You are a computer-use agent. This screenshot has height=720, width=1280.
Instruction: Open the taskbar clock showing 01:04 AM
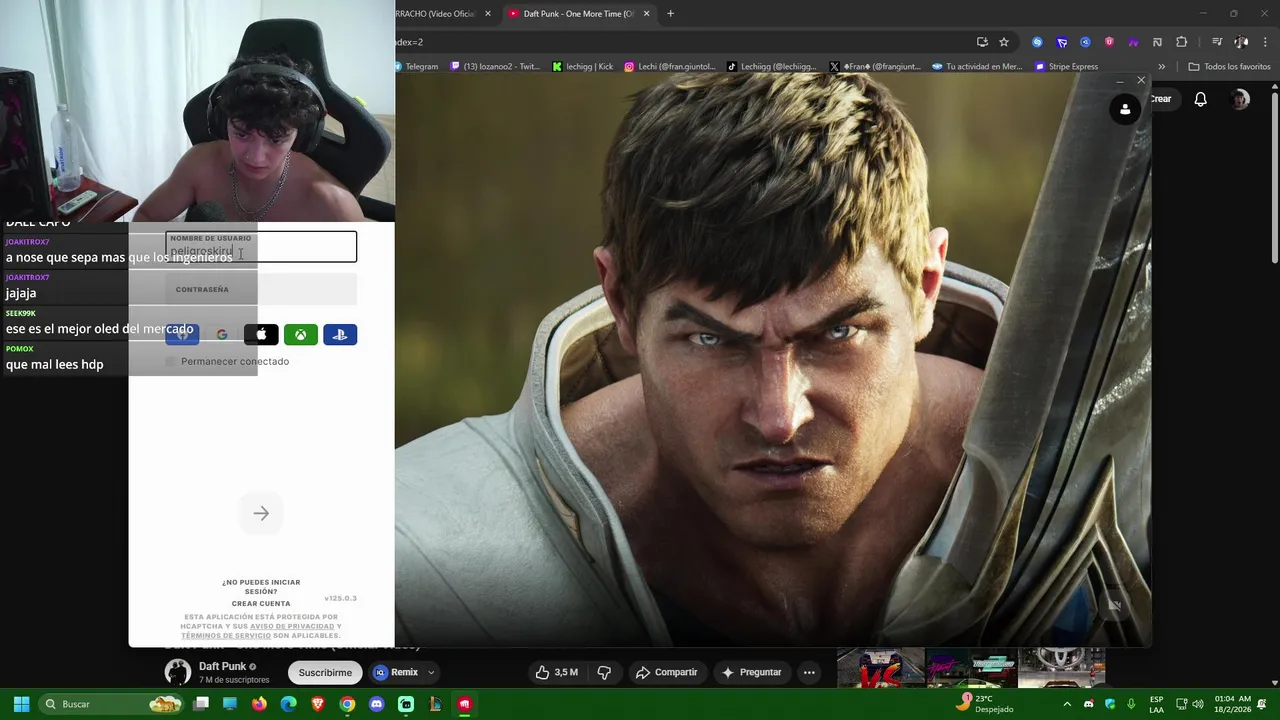[1232, 704]
